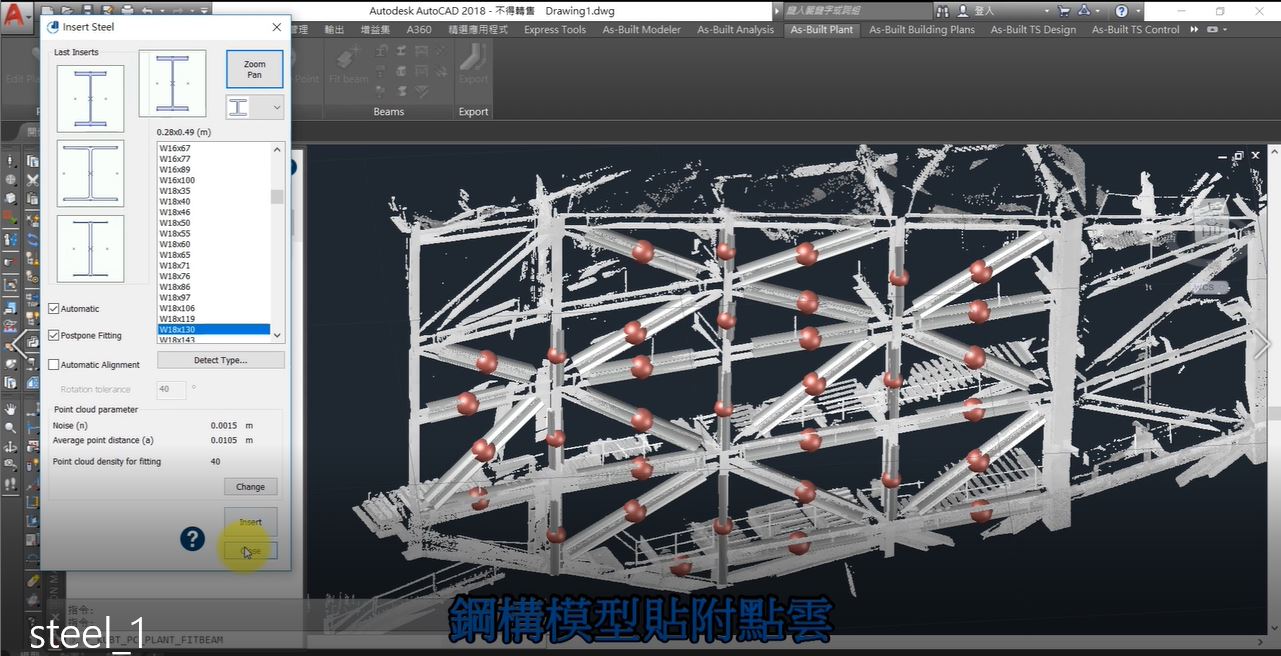Click the Undo arrow in quick access toolbar

146,11
